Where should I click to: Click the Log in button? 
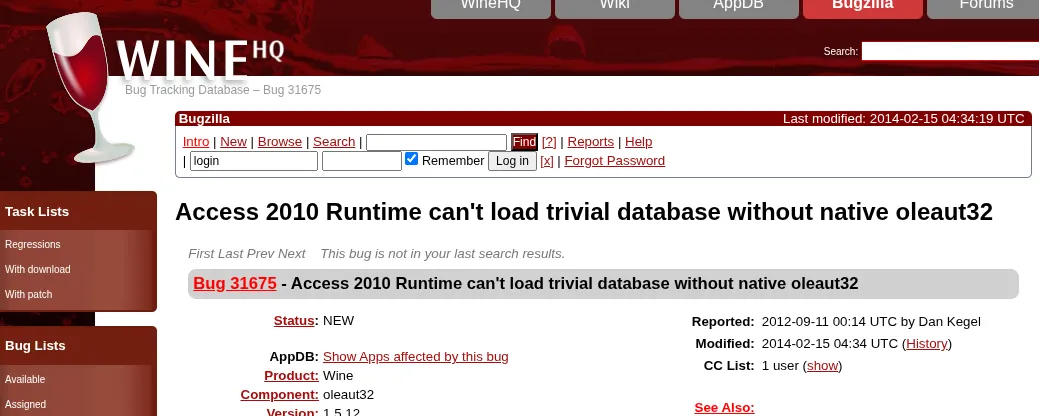(512, 161)
